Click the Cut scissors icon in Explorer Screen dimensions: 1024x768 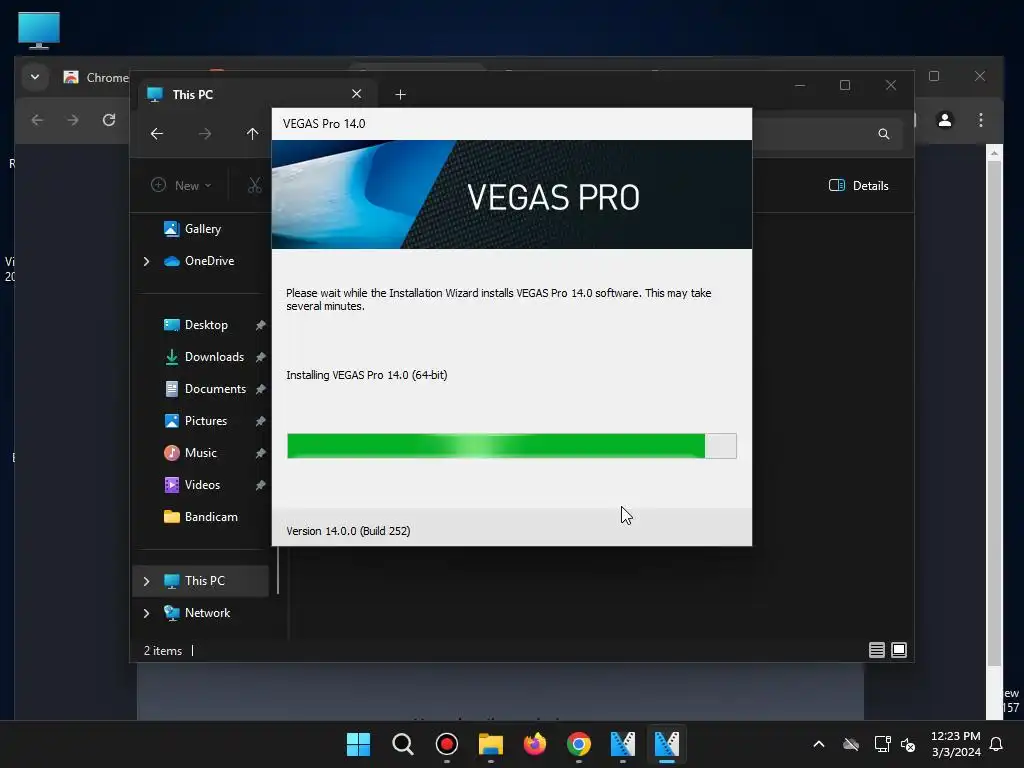coord(255,185)
